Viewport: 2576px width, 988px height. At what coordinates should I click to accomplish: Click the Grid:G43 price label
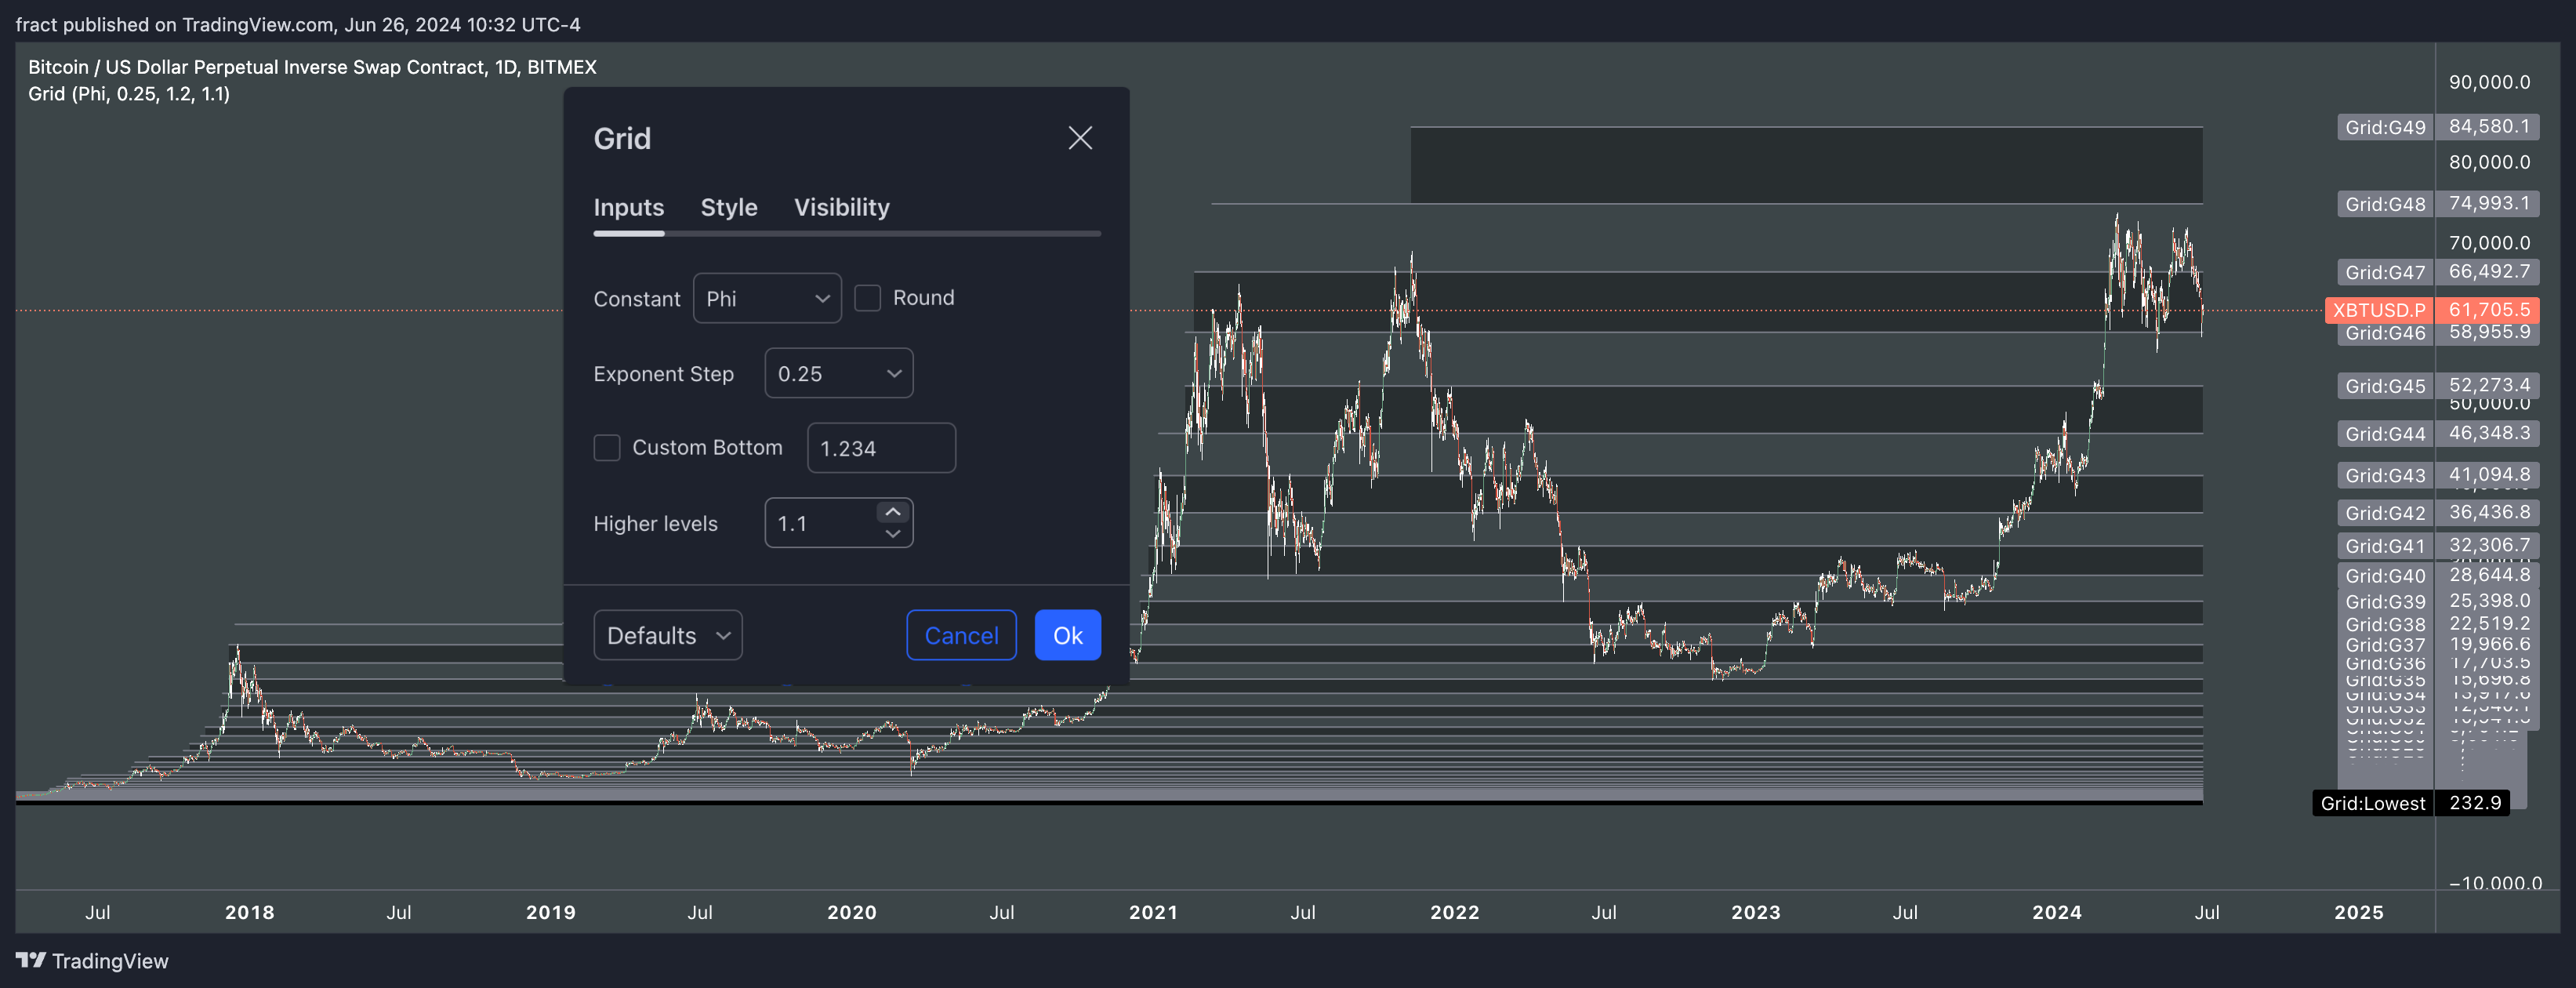click(2385, 475)
